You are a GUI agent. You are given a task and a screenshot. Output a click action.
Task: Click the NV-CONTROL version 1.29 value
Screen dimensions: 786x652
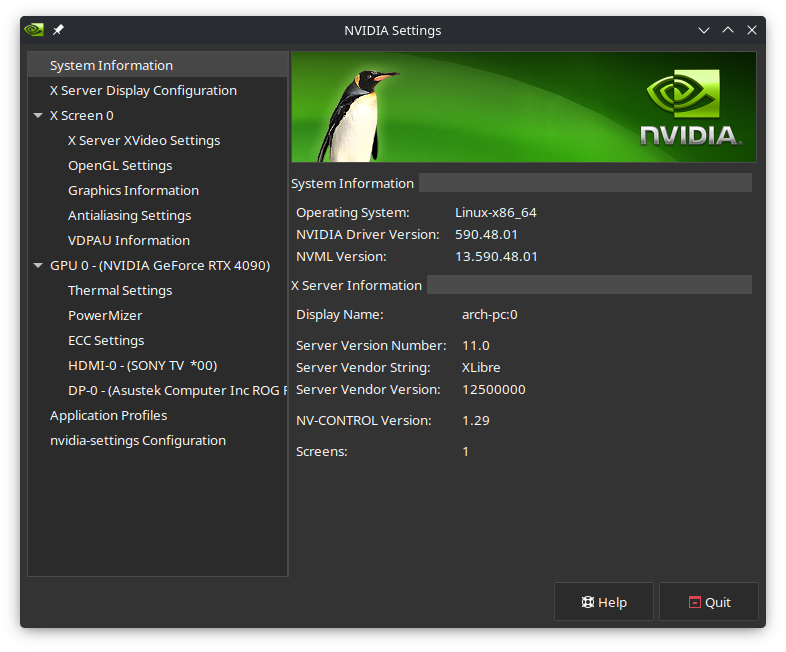click(476, 421)
